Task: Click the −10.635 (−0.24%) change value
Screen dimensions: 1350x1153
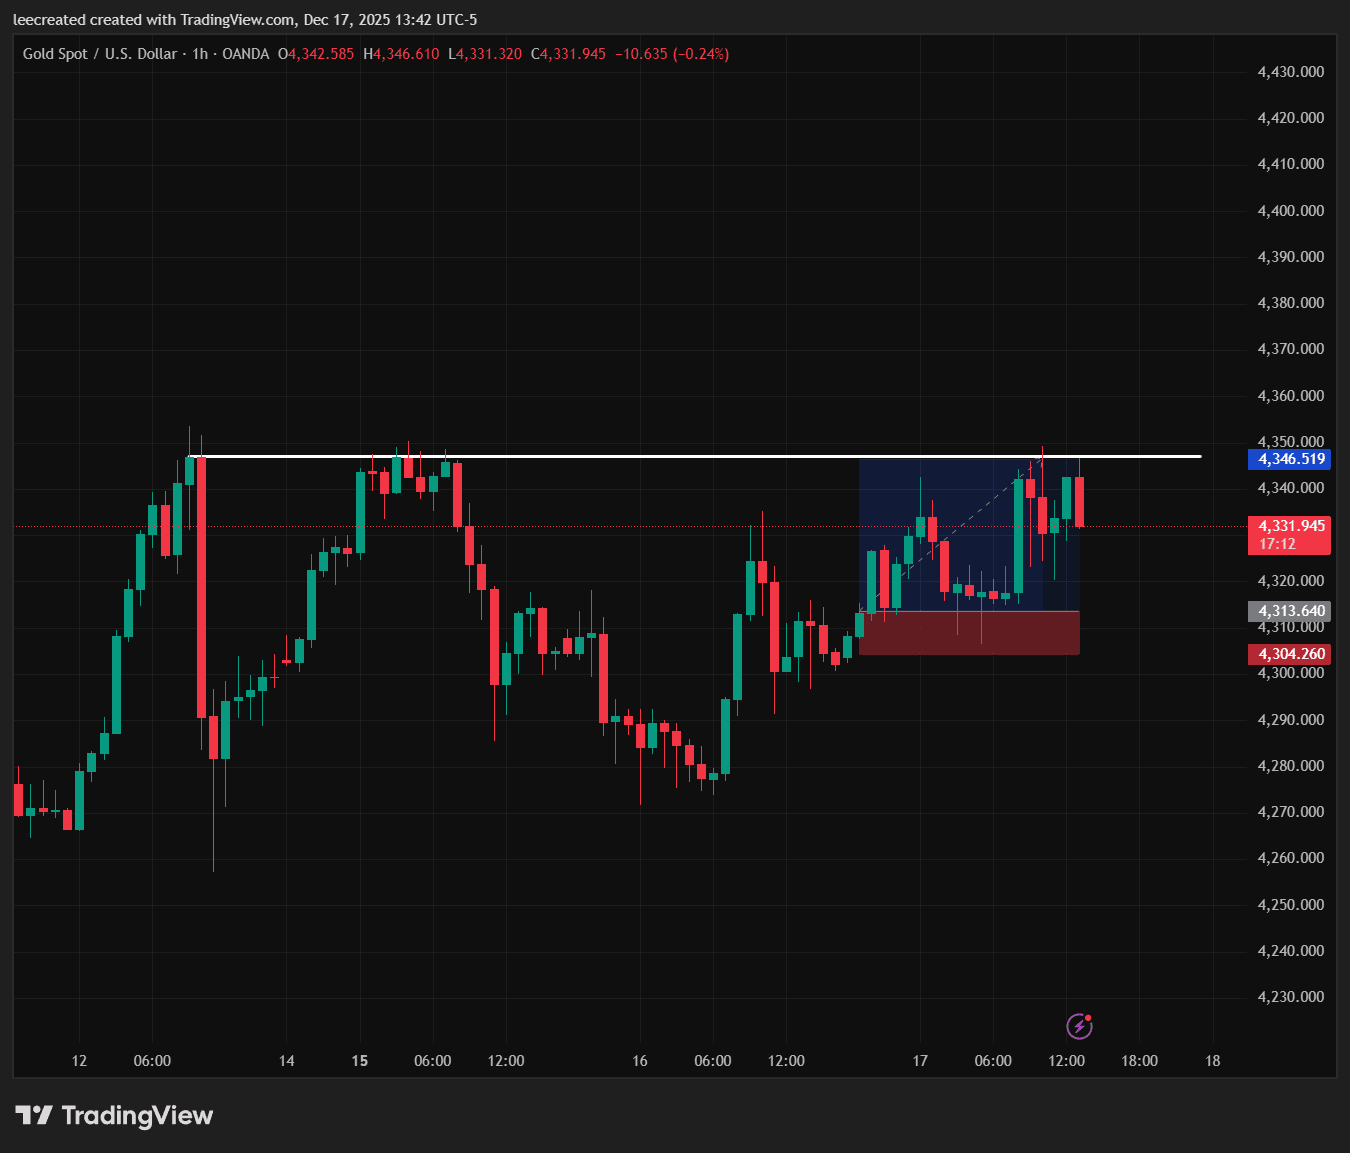Action: pos(671,54)
